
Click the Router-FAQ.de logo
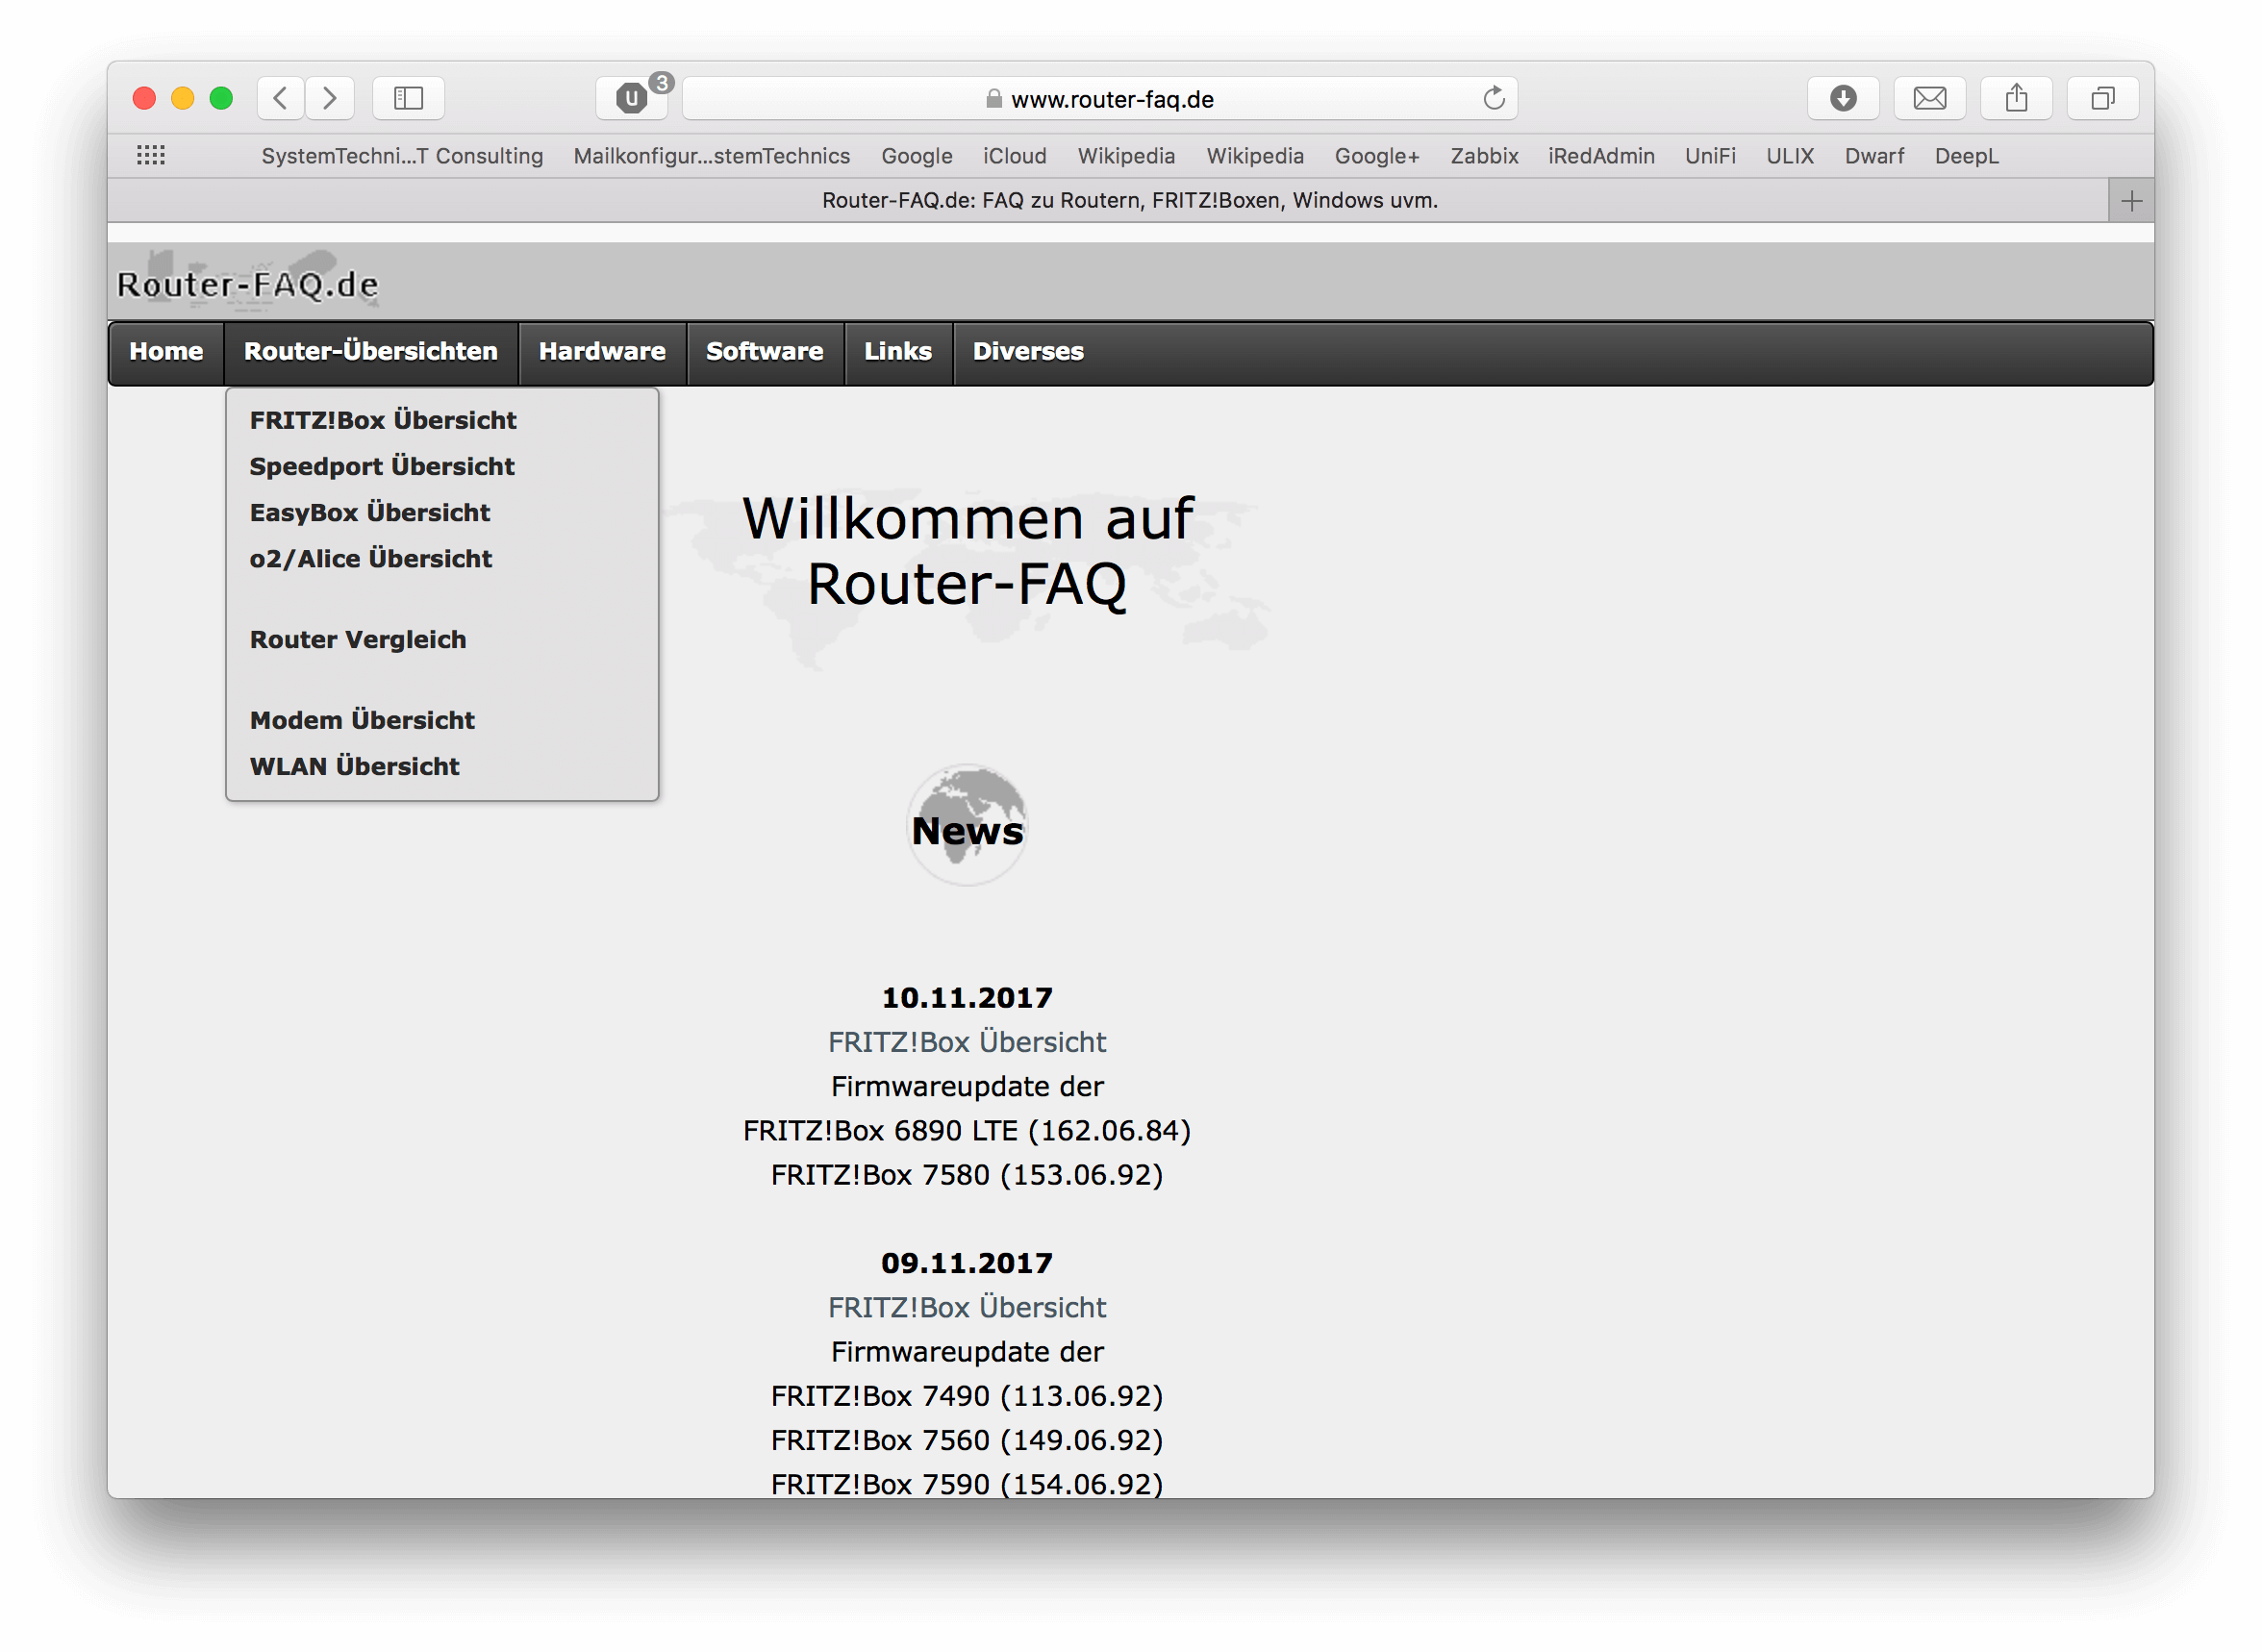(x=247, y=281)
